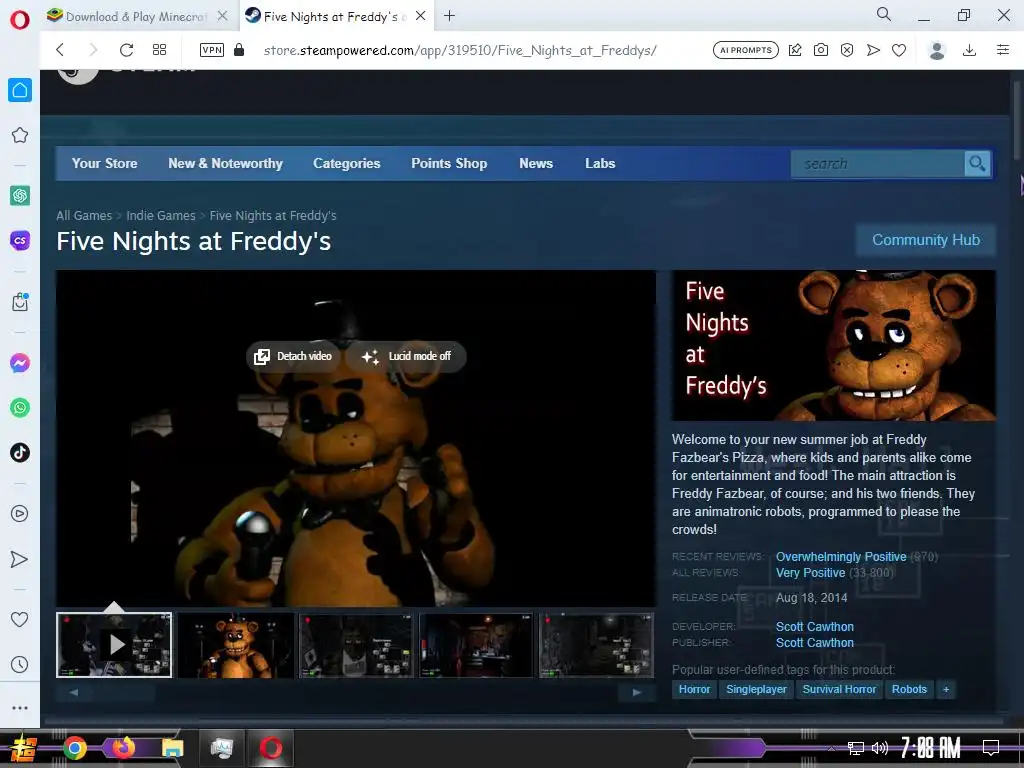Open Overwhelmingly Positive recent reviews link
The height and width of the screenshot is (768, 1024).
[x=841, y=557]
